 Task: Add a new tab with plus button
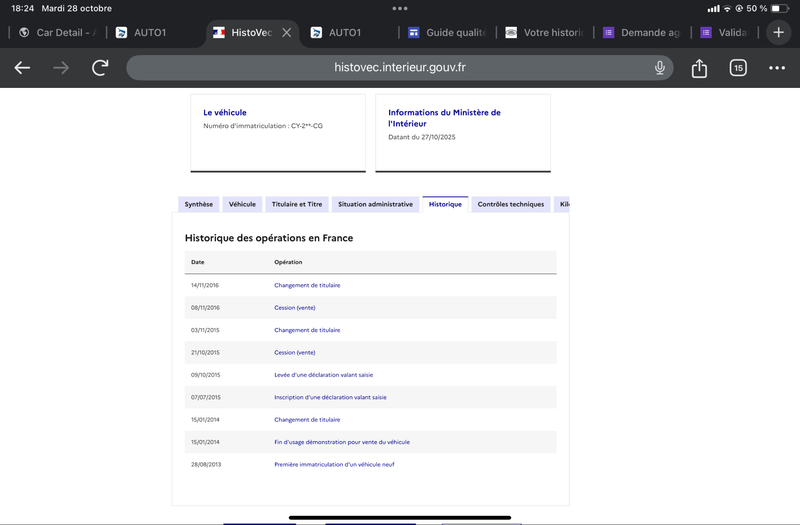point(779,32)
